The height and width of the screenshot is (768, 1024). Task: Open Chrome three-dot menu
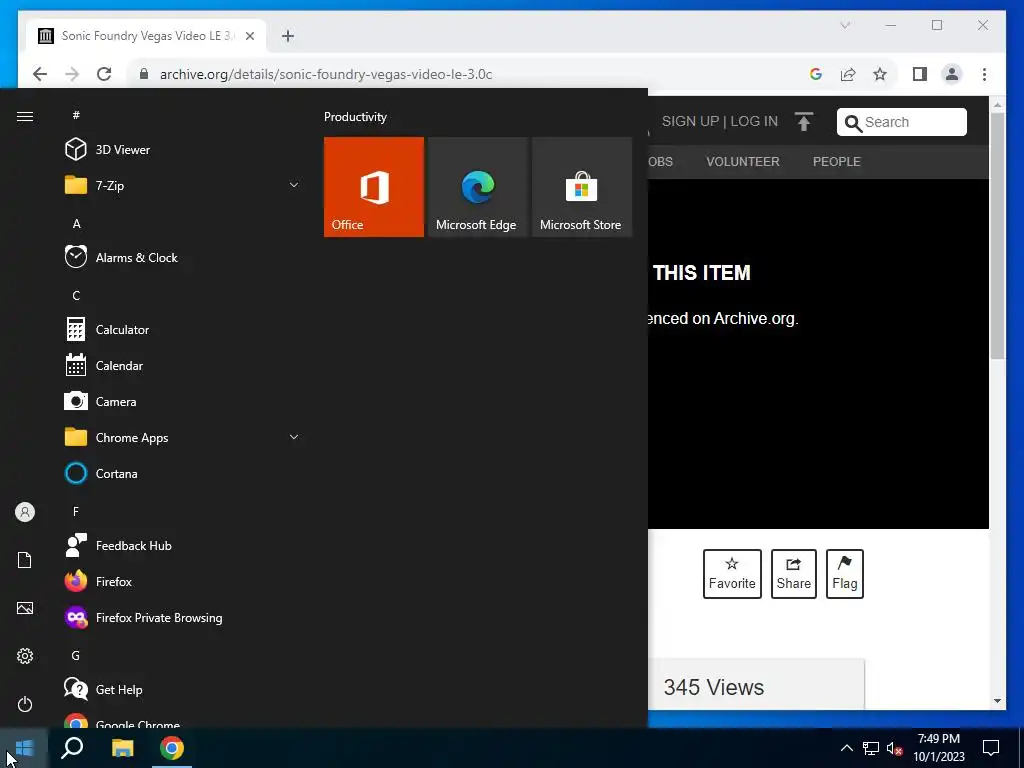click(x=984, y=74)
